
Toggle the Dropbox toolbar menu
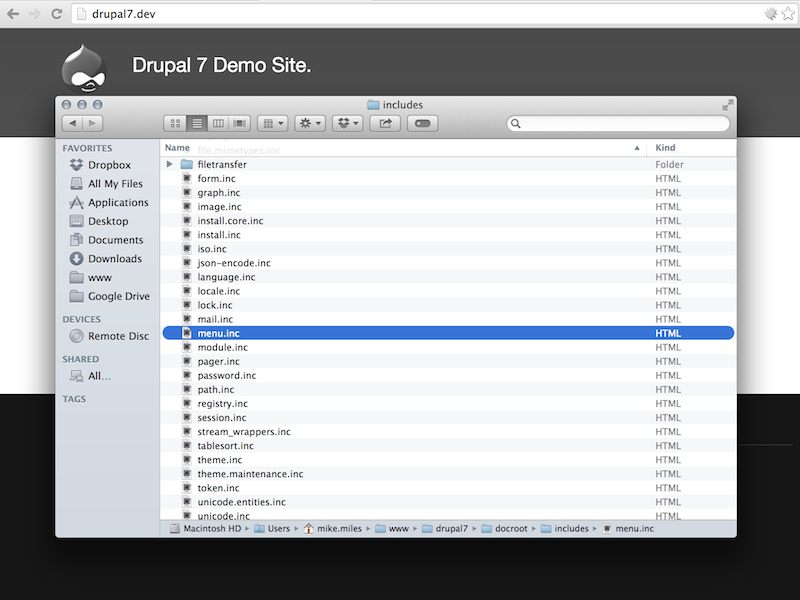pos(345,122)
